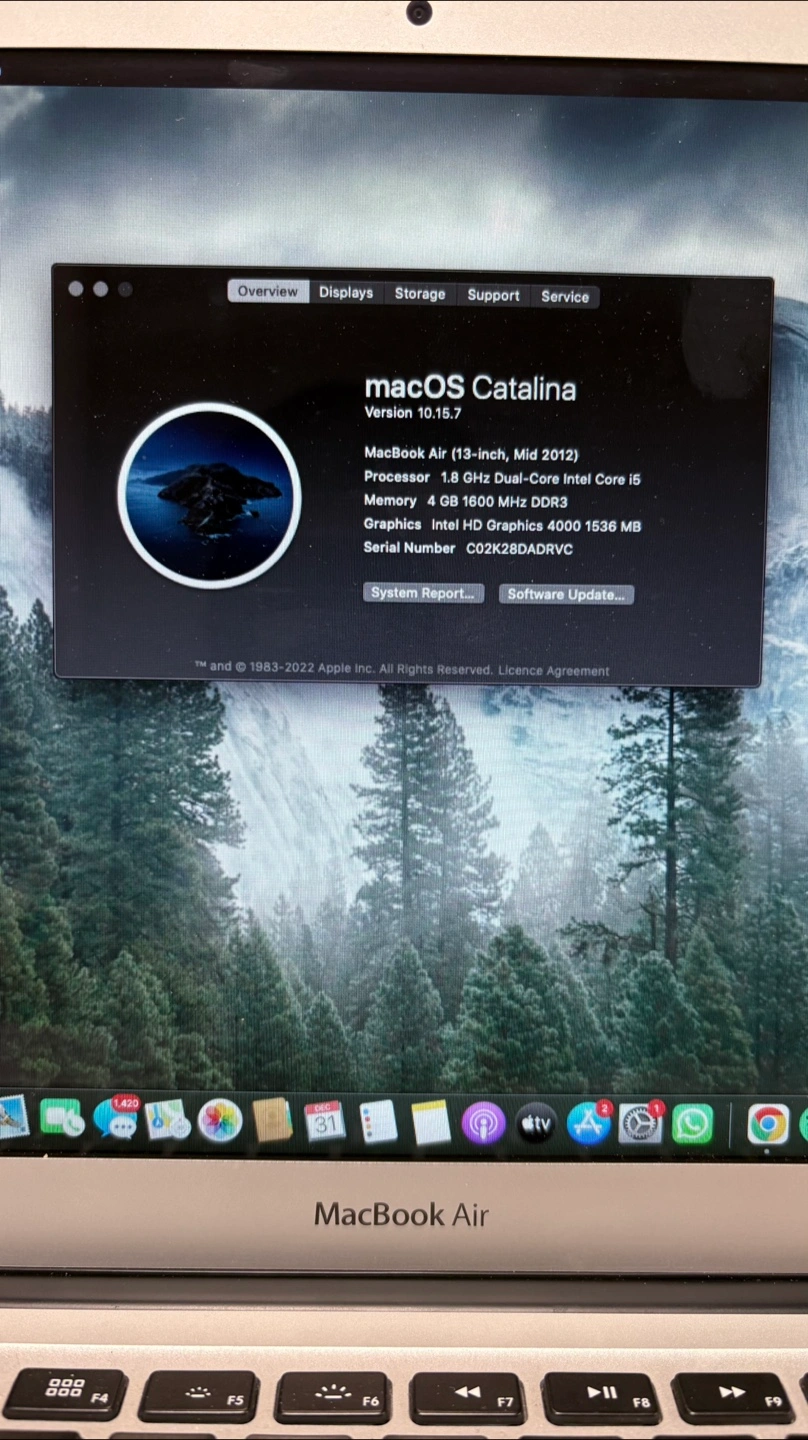Open Contacts from the dock
This screenshot has height=1440, width=808.
click(x=272, y=1121)
